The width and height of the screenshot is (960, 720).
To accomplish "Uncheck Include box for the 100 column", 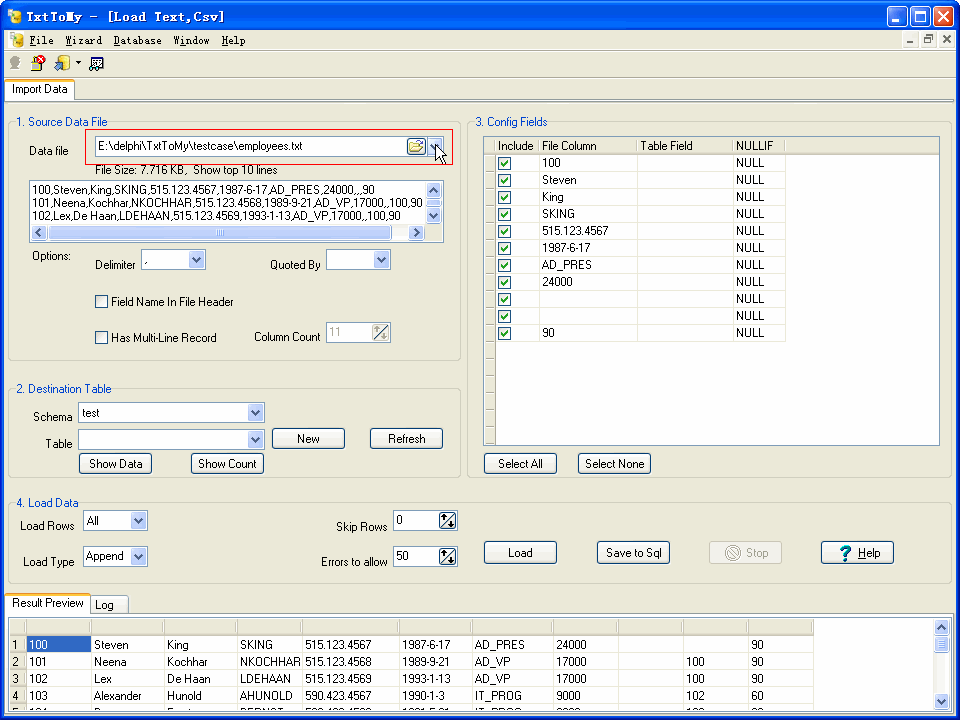I will point(504,163).
